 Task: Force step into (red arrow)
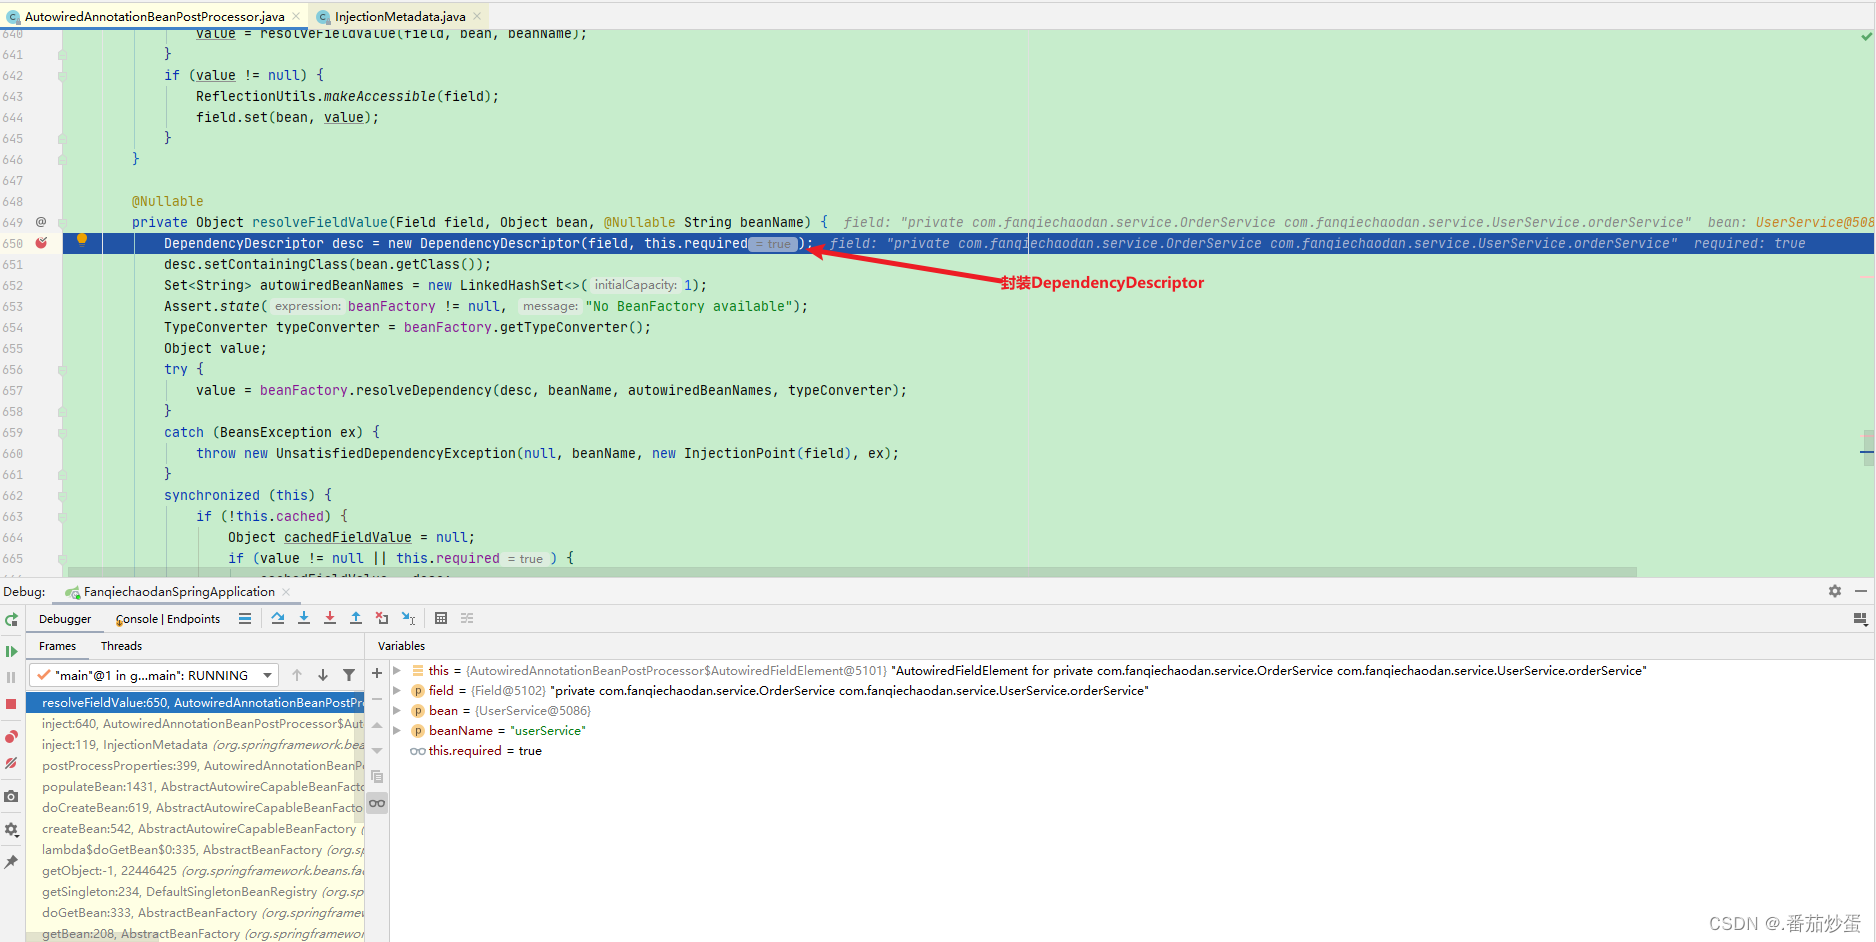click(x=330, y=619)
